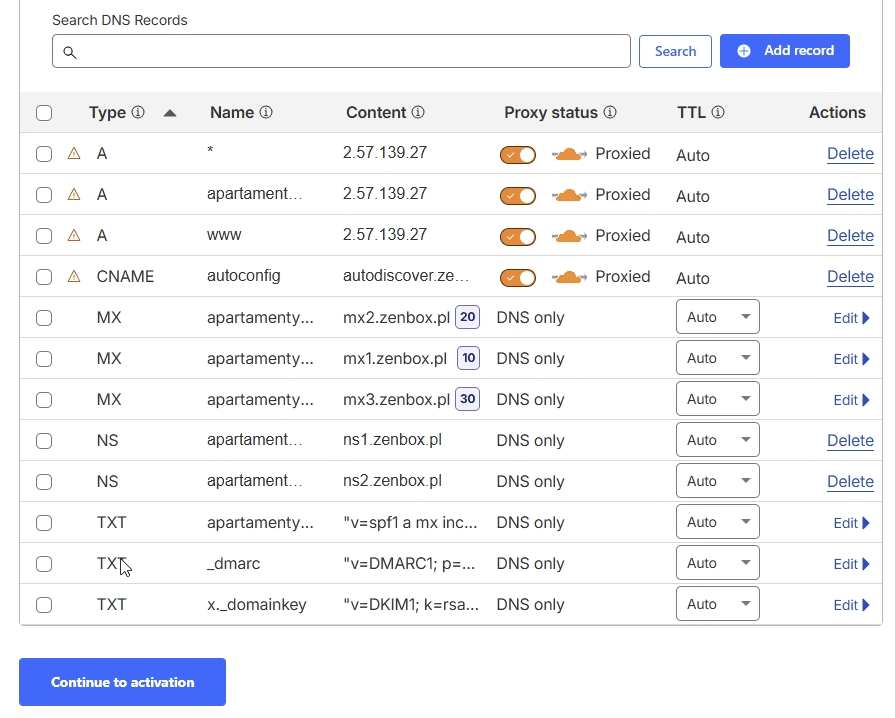Open TTL dropdown for mx1.zenbox.pl
Viewport: 895px width, 718px height.
pos(717,358)
